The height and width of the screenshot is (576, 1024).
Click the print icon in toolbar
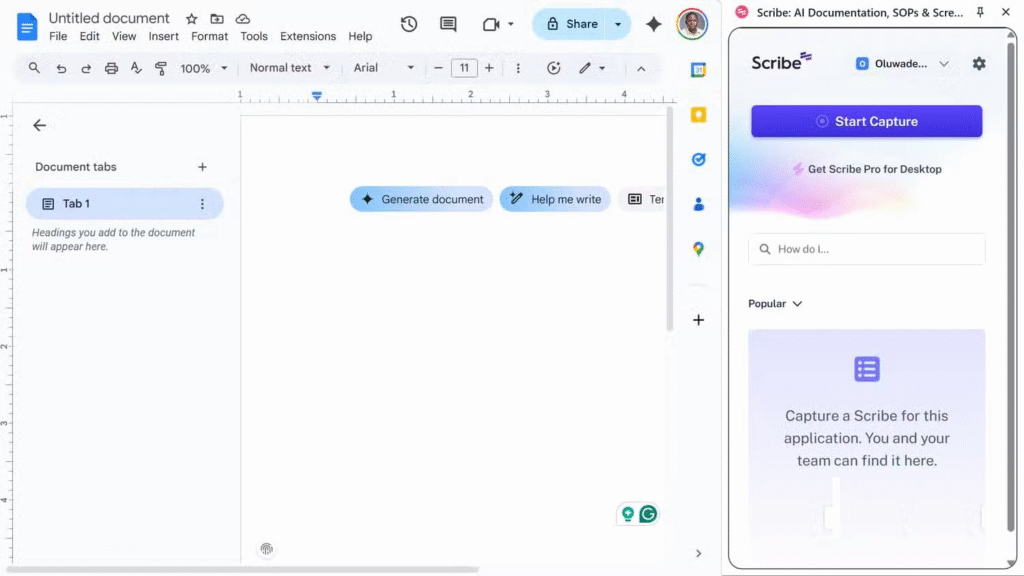coord(111,68)
